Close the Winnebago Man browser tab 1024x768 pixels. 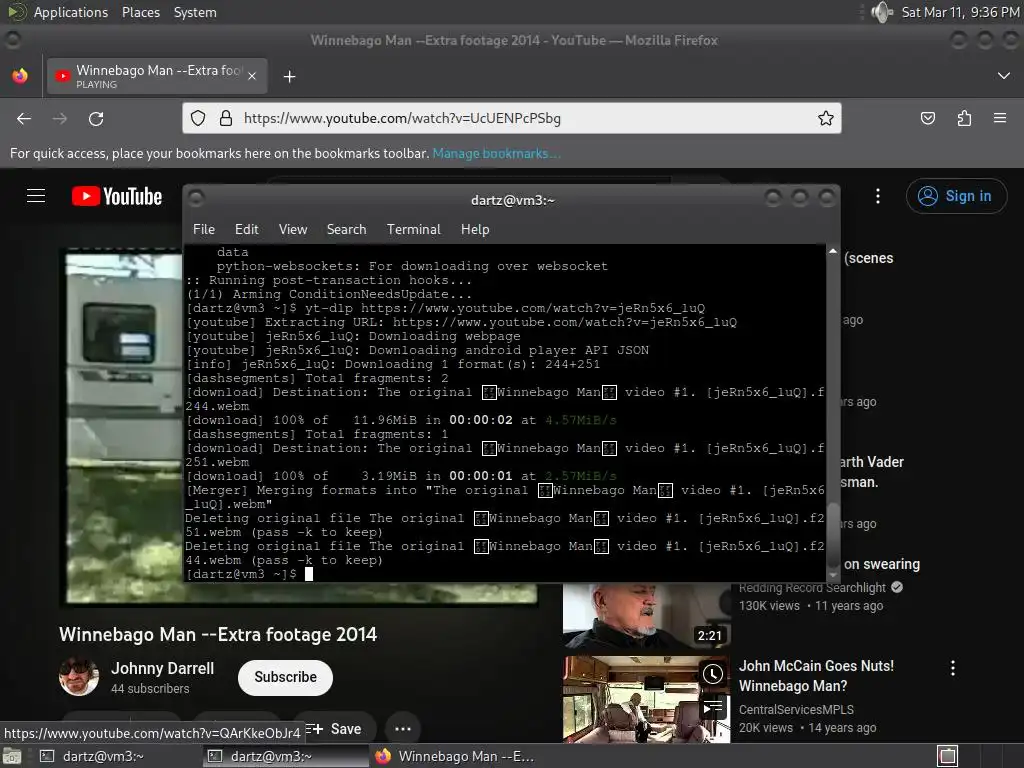pyautogui.click(x=252, y=76)
